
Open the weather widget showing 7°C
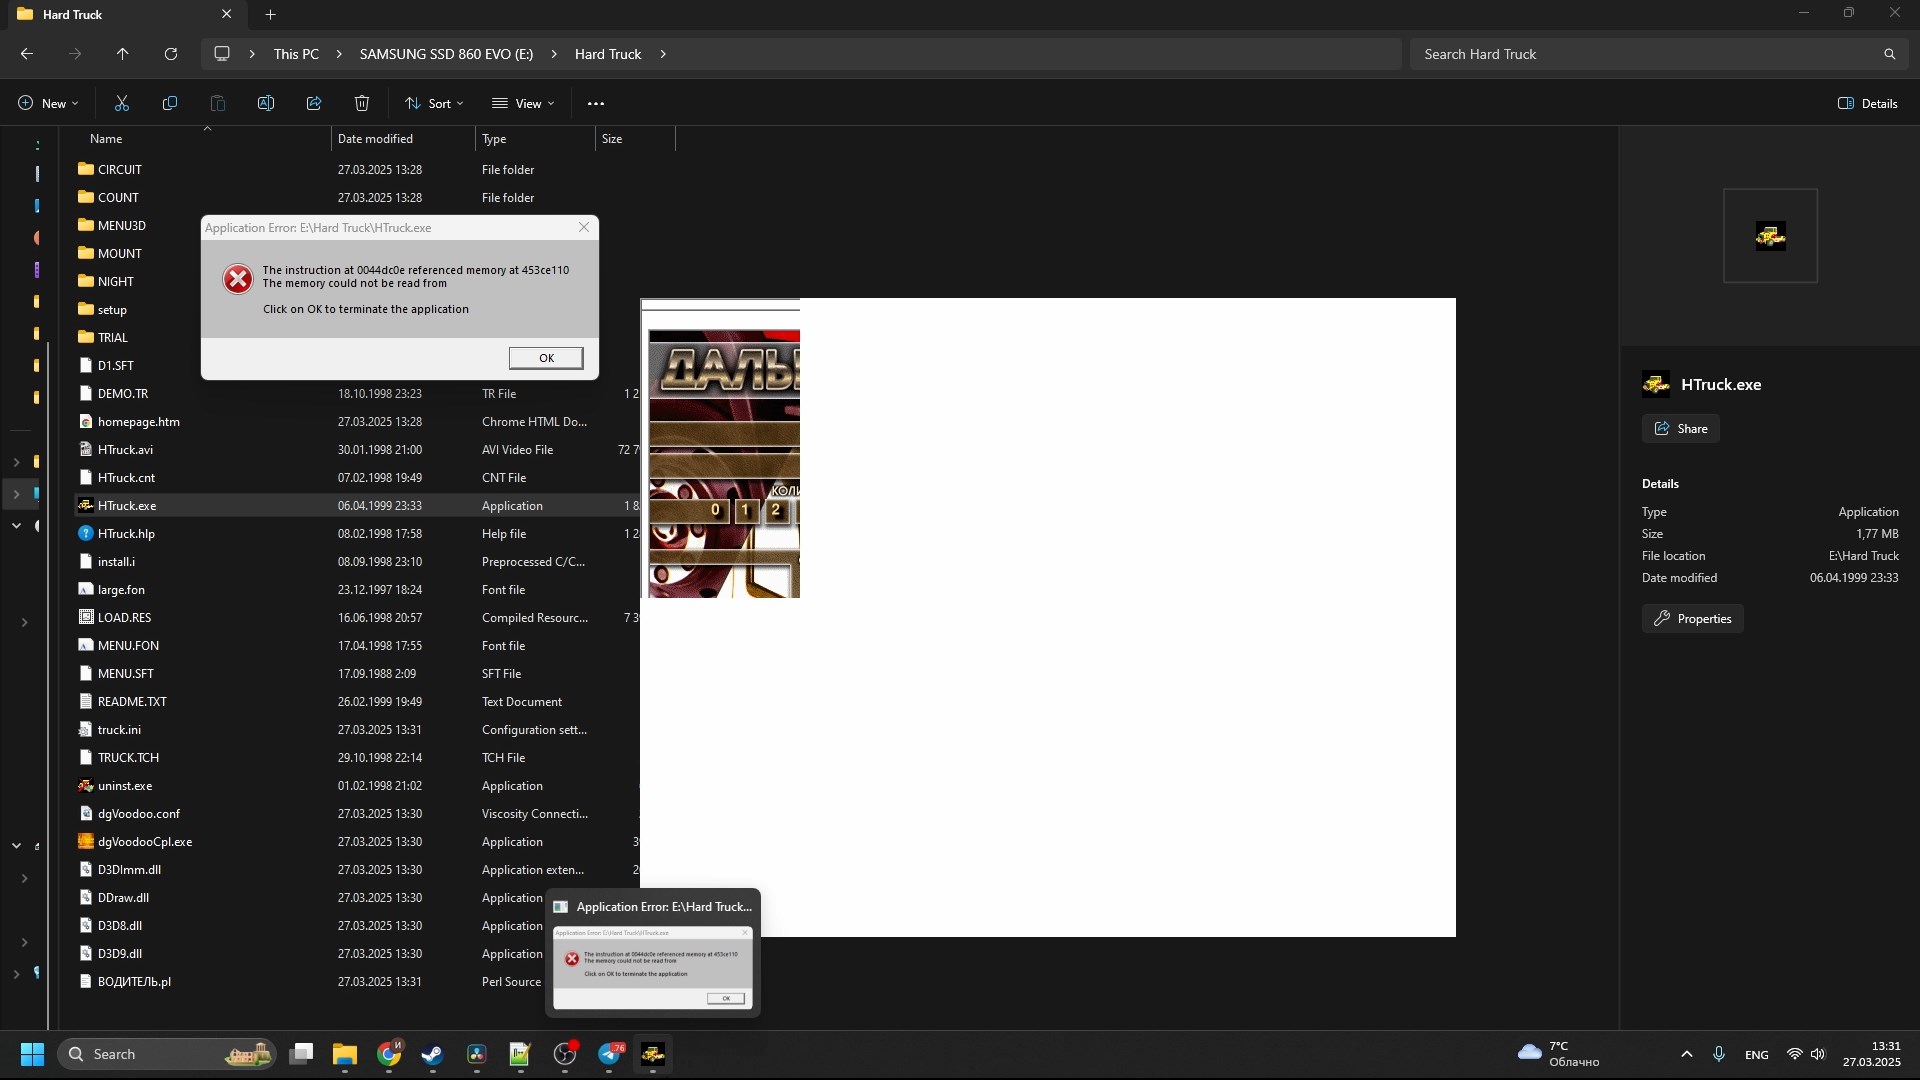point(1558,1054)
